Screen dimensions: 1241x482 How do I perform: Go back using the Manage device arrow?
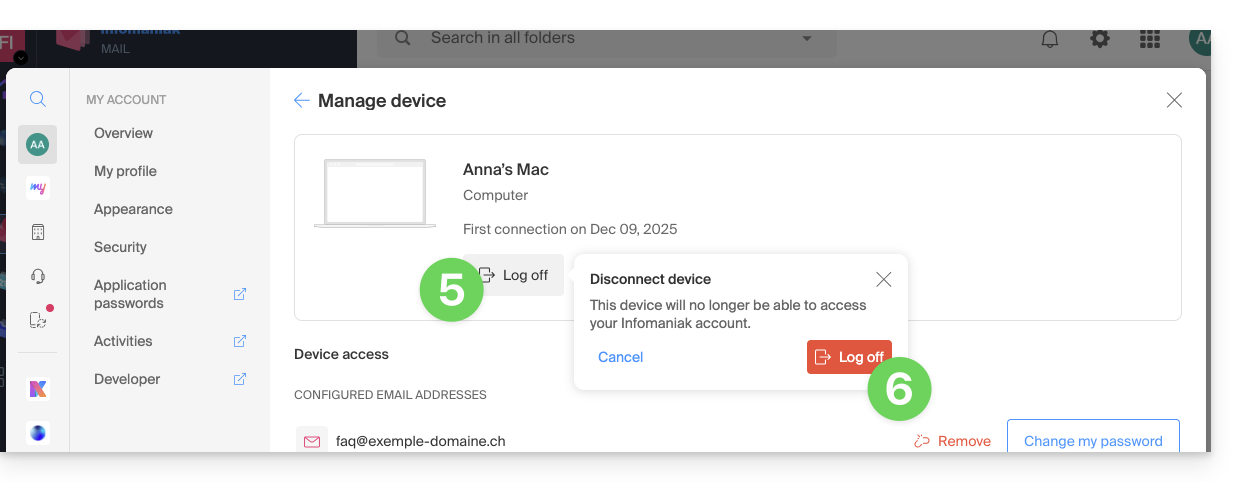[x=301, y=100]
